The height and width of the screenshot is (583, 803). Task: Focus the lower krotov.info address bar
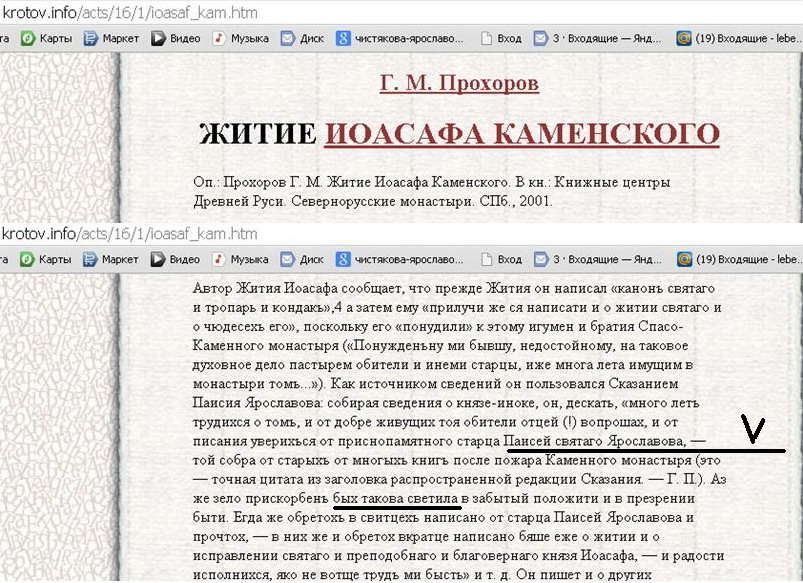402,234
